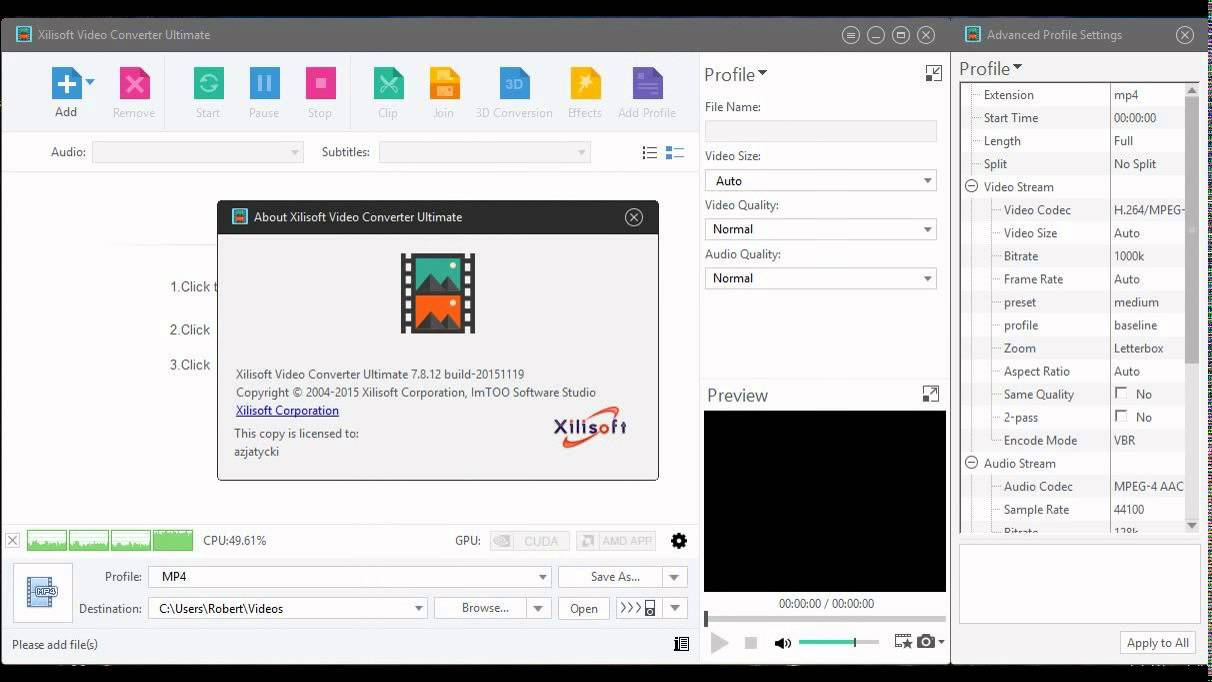Take a snapshot with camera icon
This screenshot has width=1212, height=682.
coord(926,642)
